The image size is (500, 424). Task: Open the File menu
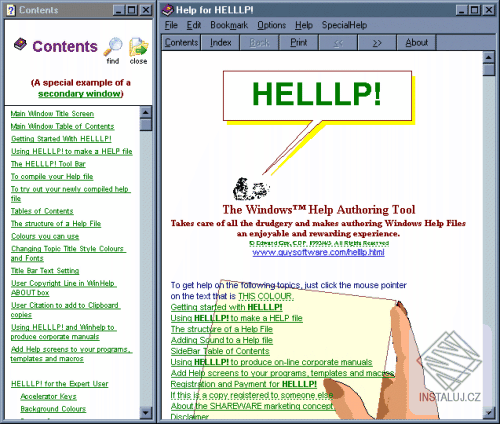(x=171, y=25)
